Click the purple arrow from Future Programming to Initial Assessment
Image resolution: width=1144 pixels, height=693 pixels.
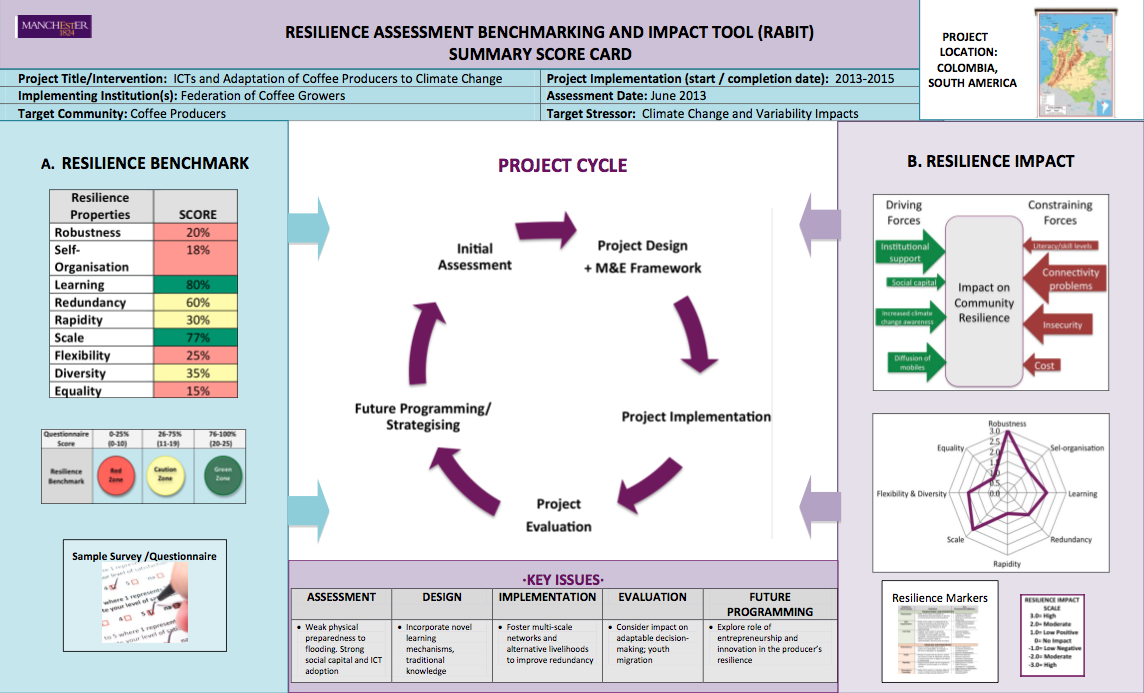click(x=426, y=343)
